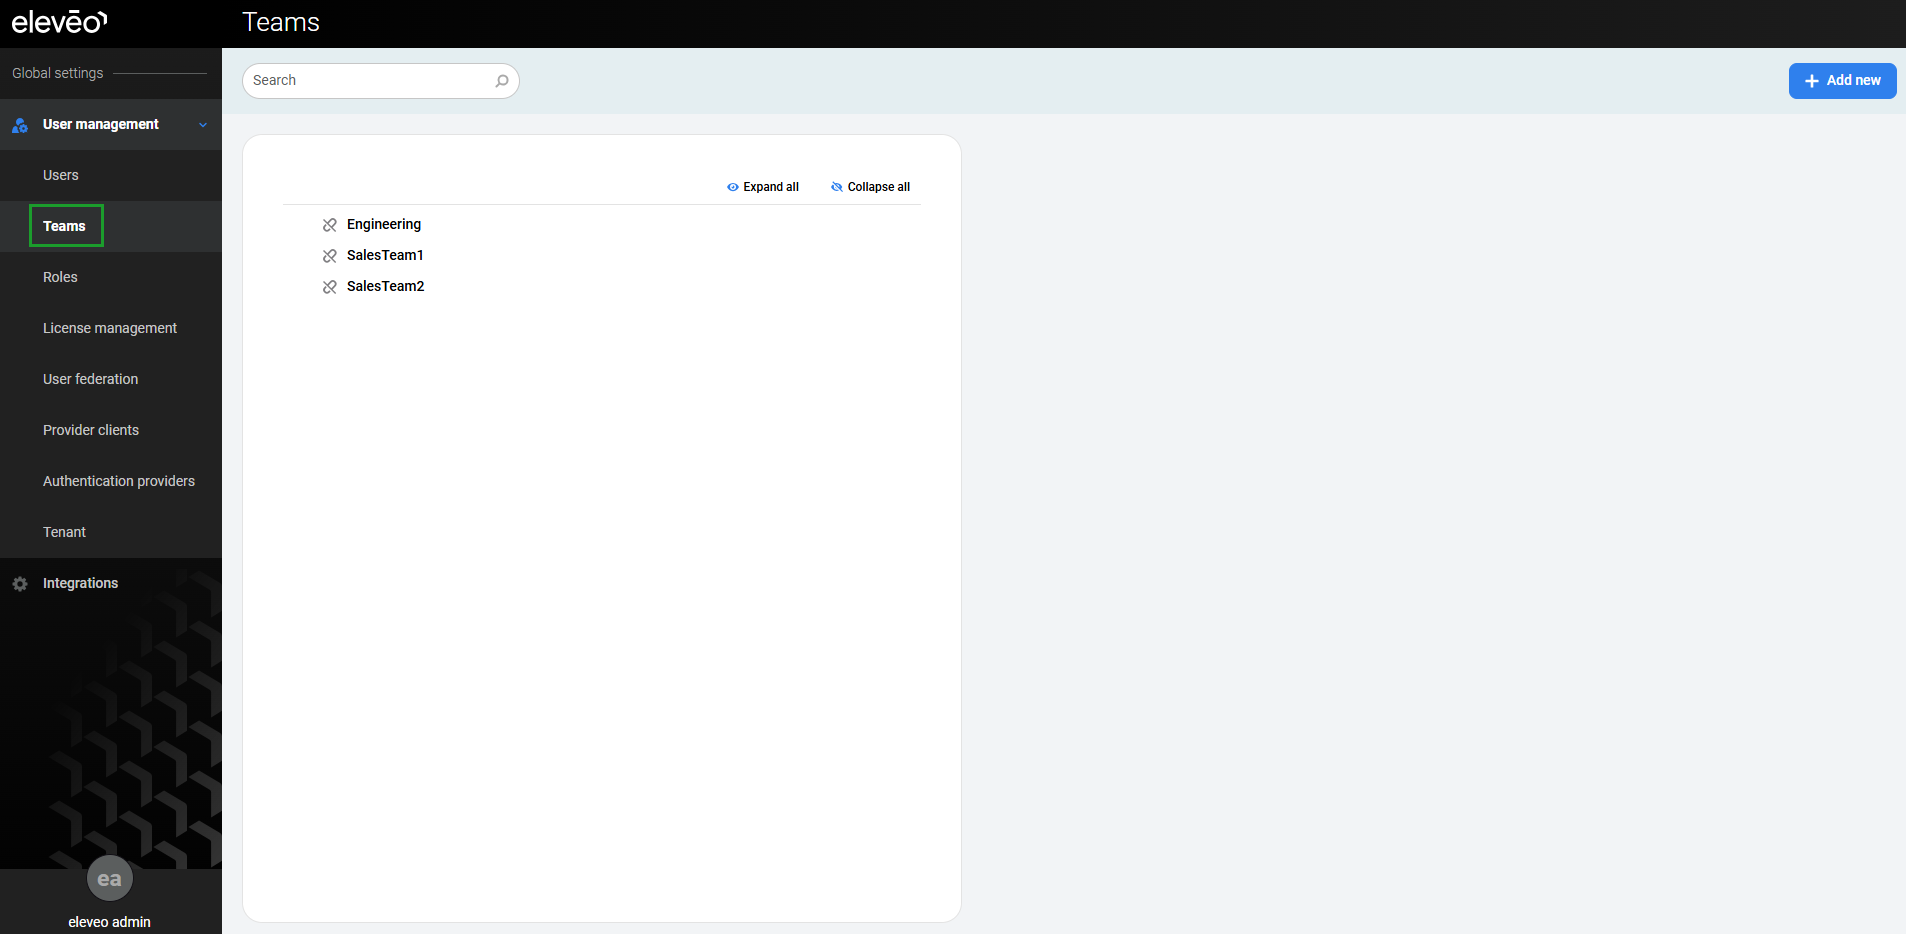The image size is (1906, 934).
Task: Open the eleveo admin avatar
Action: (x=110, y=879)
